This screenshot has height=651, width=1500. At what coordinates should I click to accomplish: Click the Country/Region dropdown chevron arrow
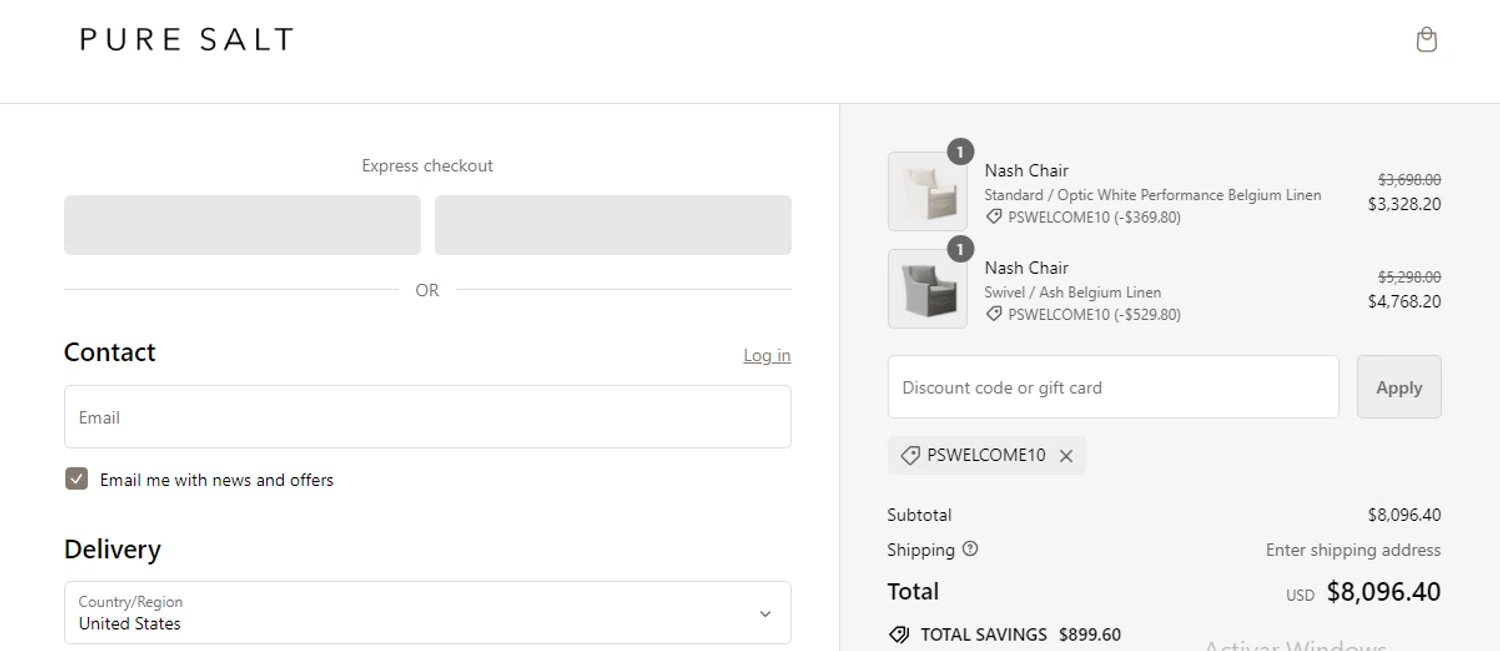click(765, 614)
